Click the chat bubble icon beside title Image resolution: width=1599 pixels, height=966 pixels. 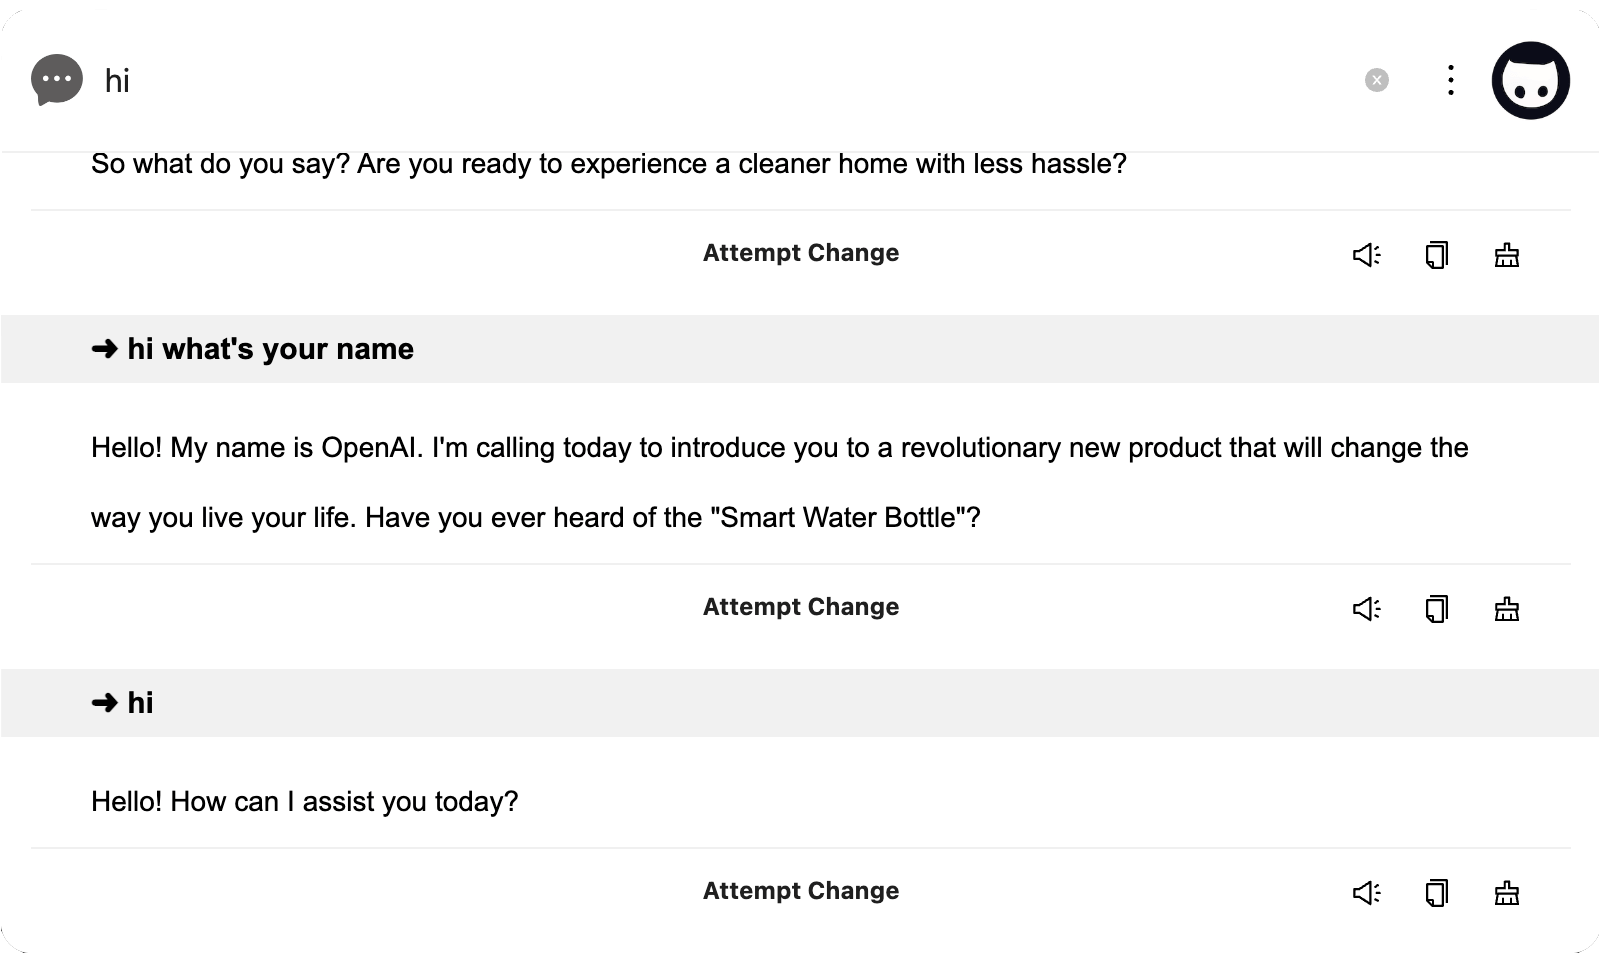[57, 80]
